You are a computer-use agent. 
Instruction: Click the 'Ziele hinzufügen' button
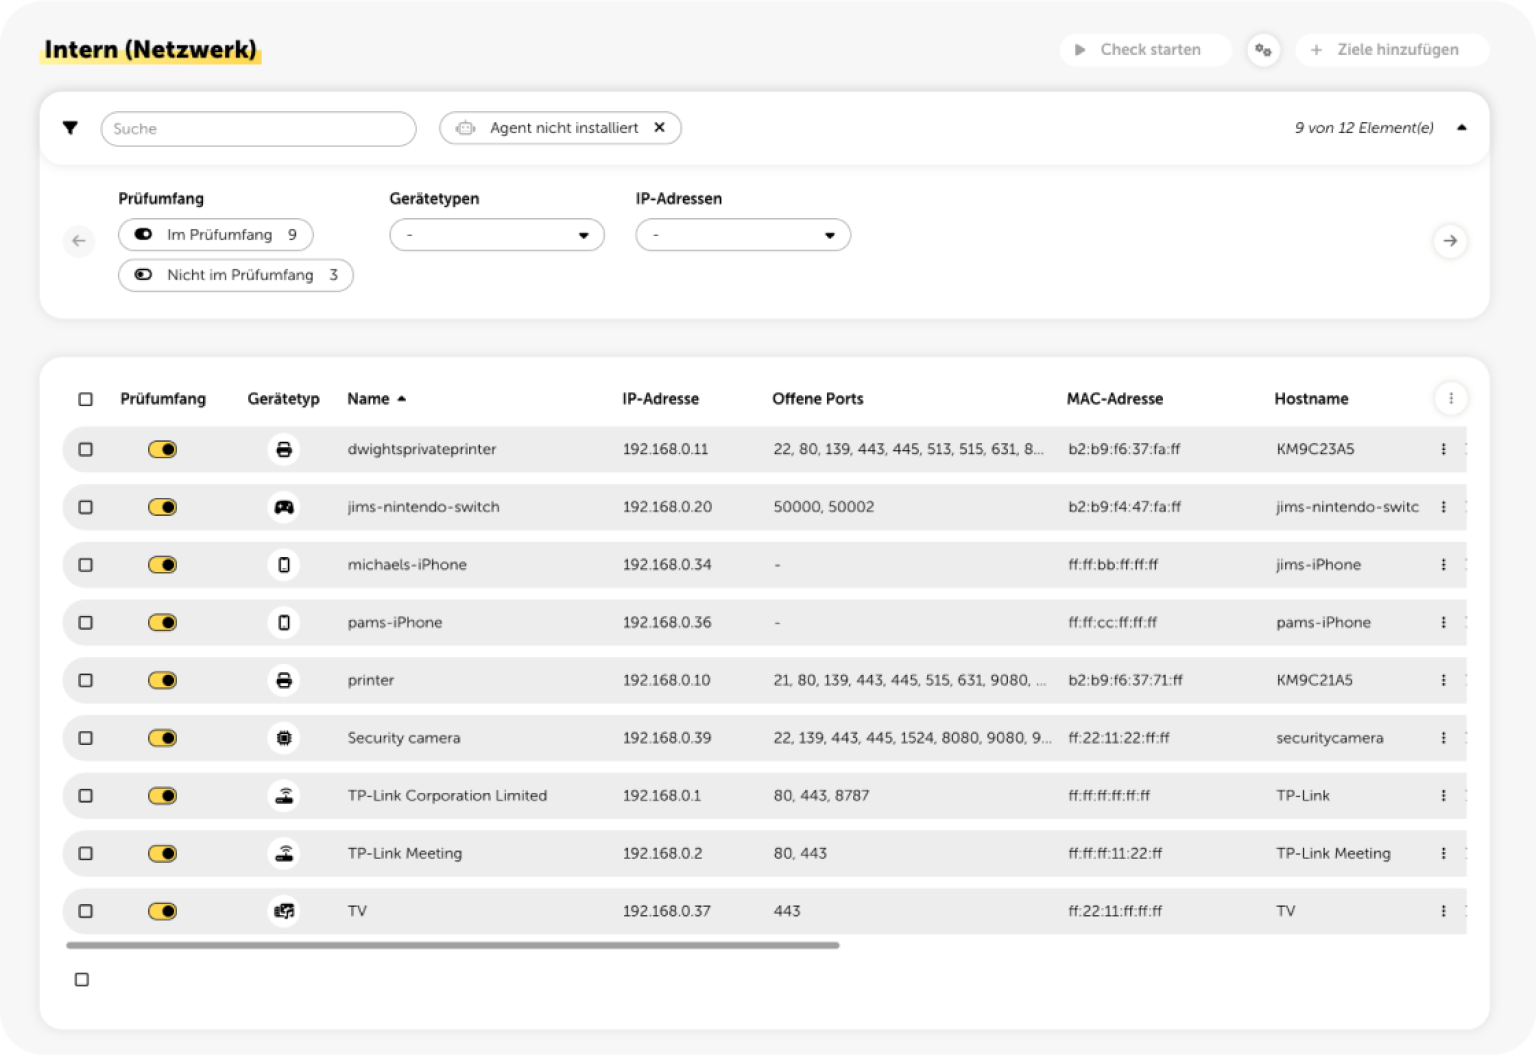pos(1392,50)
